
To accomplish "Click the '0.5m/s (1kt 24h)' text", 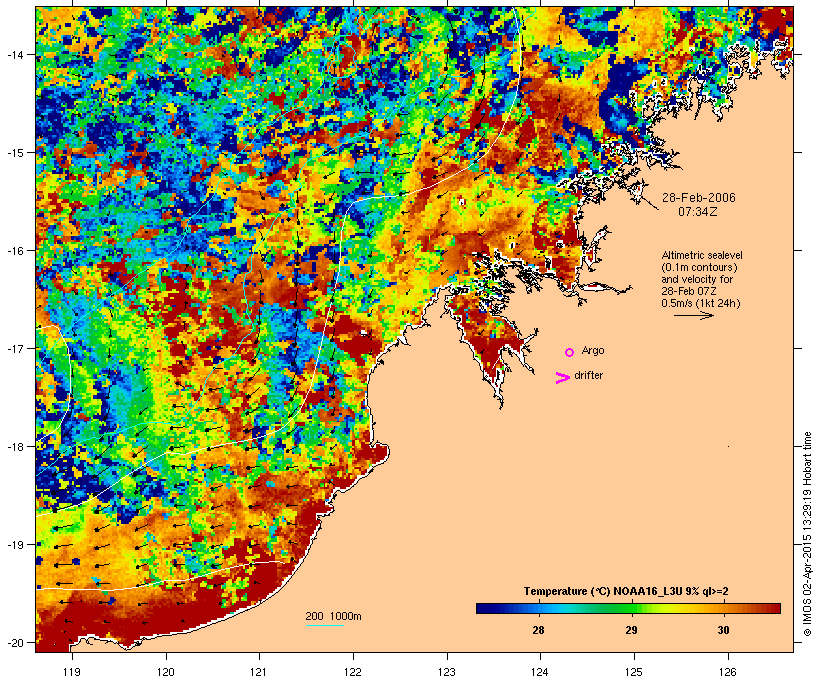I will (x=701, y=303).
